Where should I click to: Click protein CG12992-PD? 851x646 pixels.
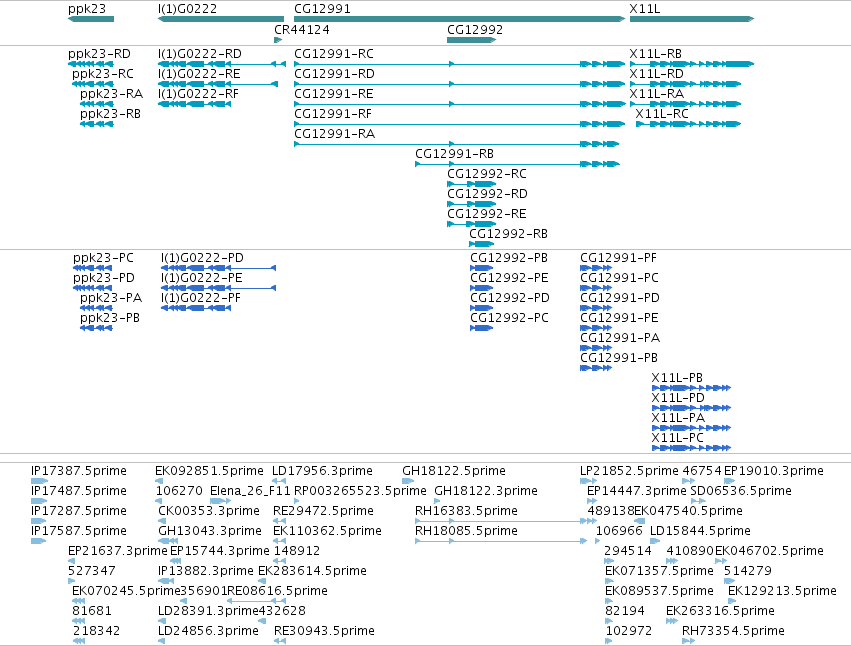pos(510,298)
